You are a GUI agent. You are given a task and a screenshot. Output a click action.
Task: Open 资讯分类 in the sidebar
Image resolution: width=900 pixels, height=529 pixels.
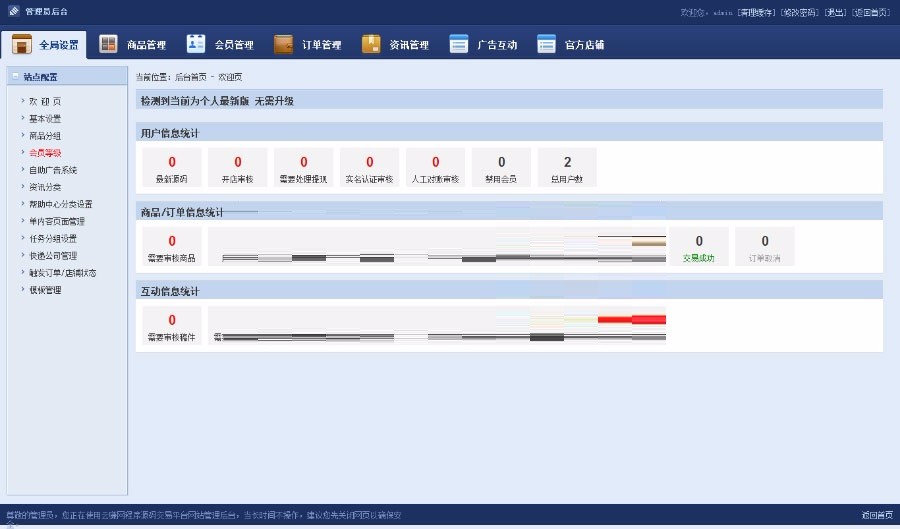tap(45, 187)
